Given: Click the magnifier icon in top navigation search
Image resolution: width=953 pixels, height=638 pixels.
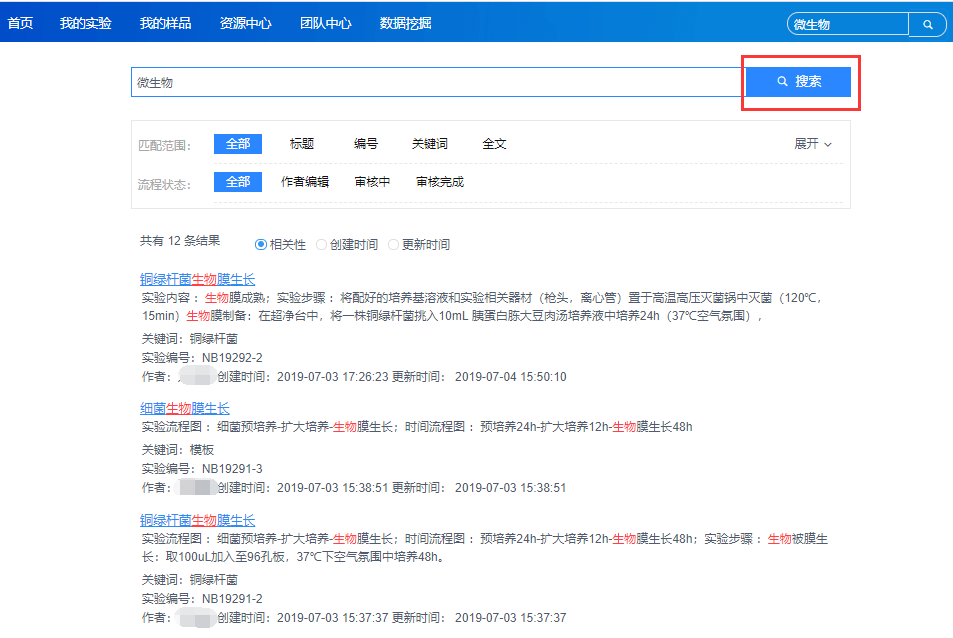Looking at the screenshot, I should click(x=927, y=24).
